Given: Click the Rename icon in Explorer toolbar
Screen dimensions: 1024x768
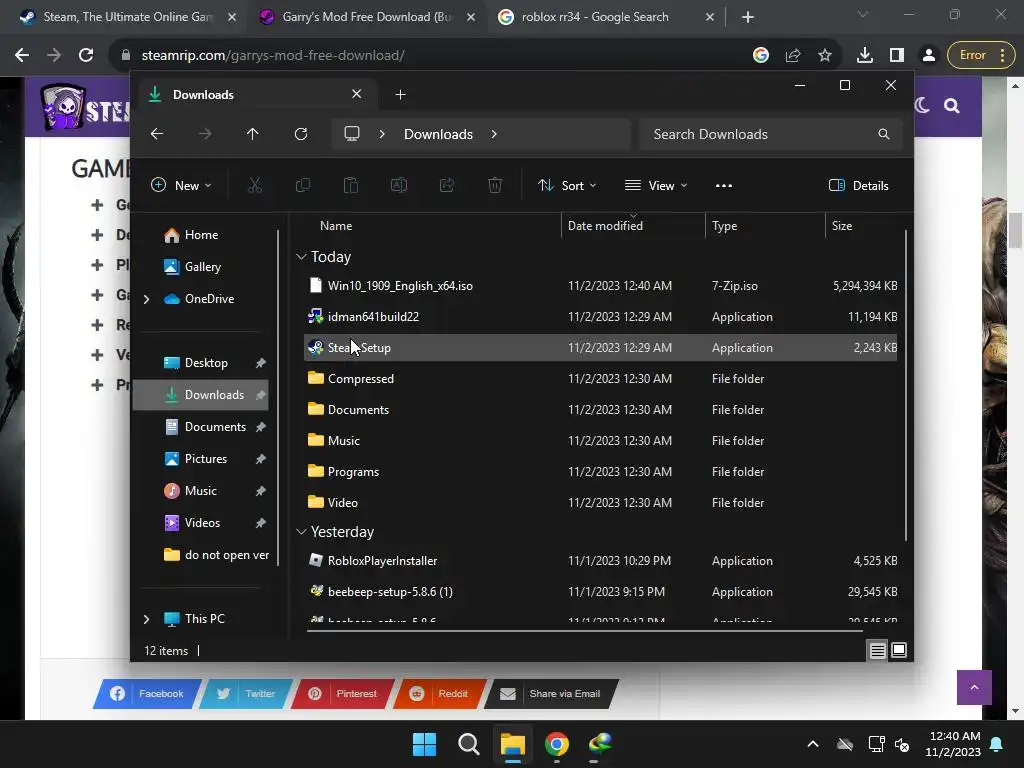Looking at the screenshot, I should point(398,185).
